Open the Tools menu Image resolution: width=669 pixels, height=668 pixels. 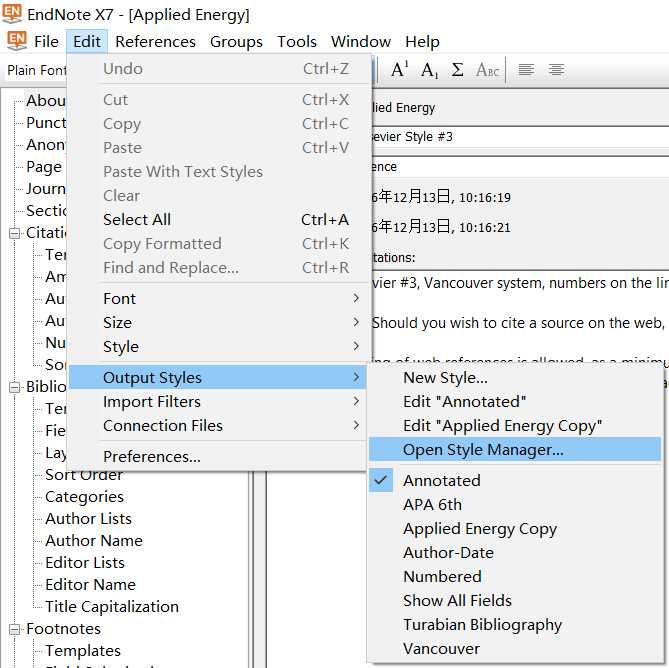(297, 41)
